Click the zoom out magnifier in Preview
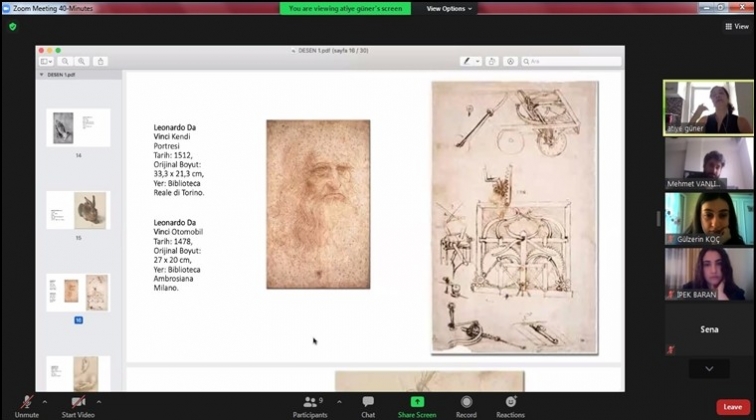 click(x=66, y=61)
